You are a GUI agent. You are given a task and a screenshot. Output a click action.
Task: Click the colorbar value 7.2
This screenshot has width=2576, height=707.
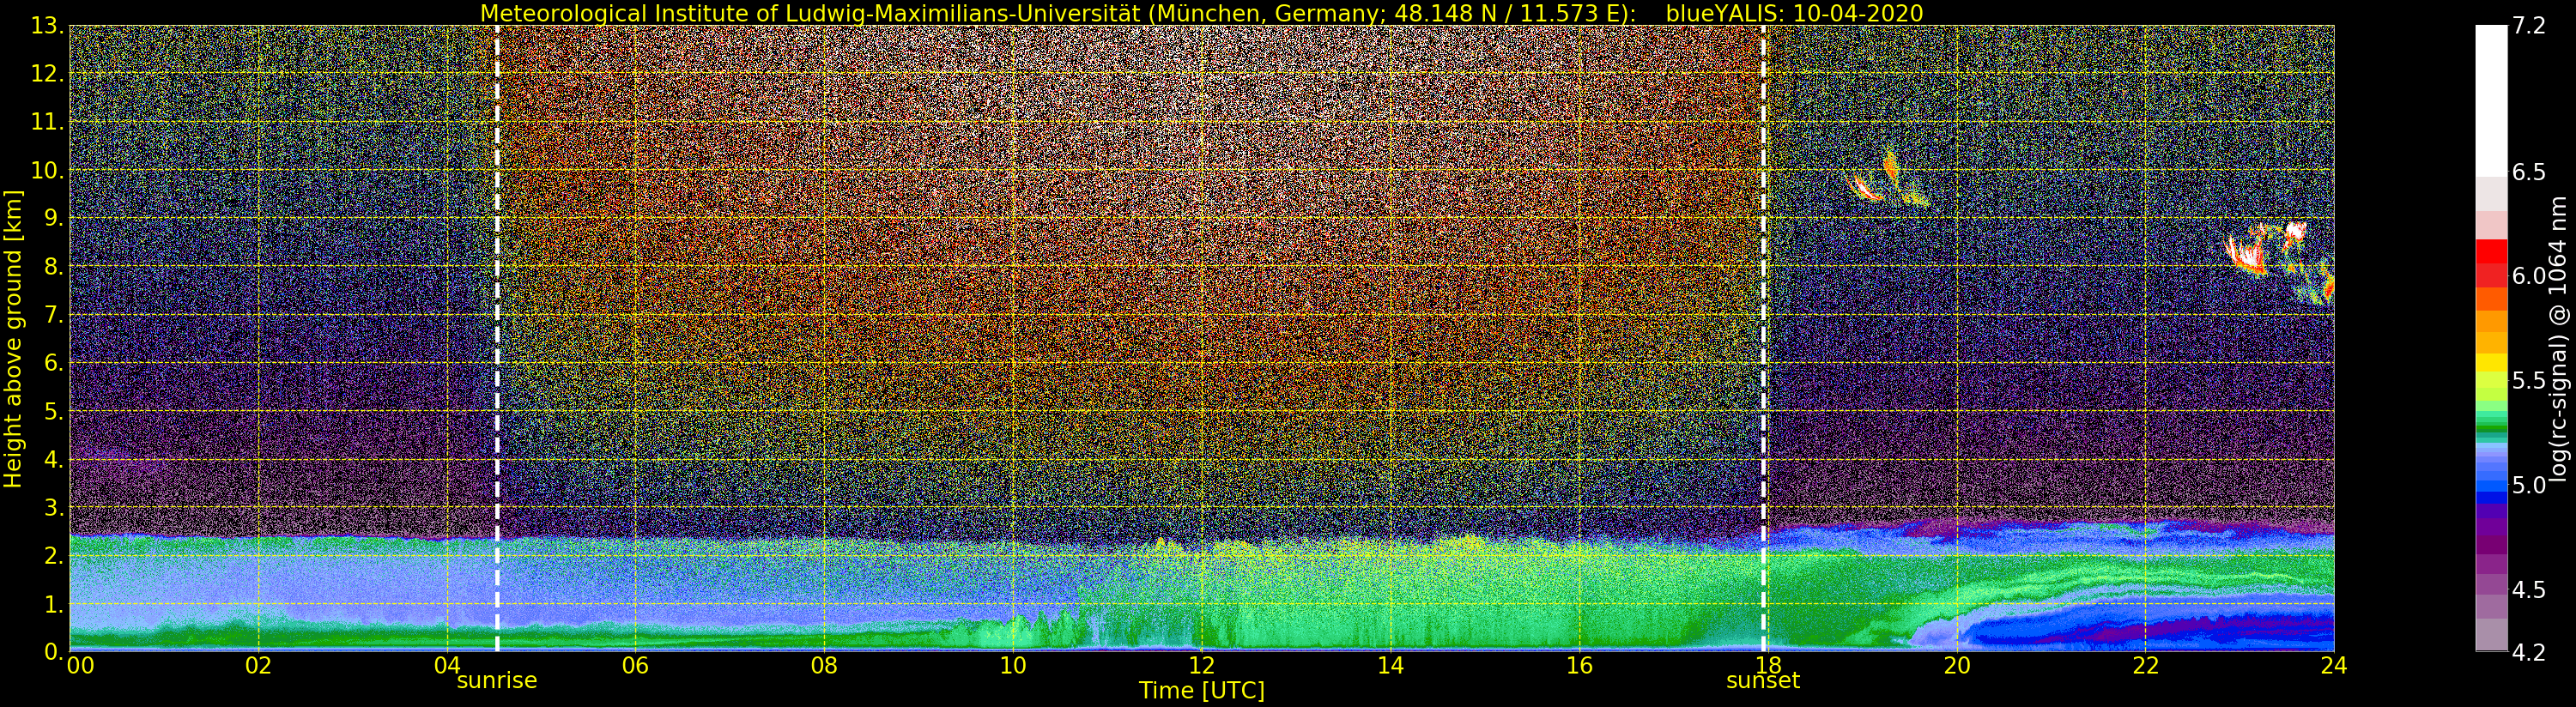click(2529, 26)
